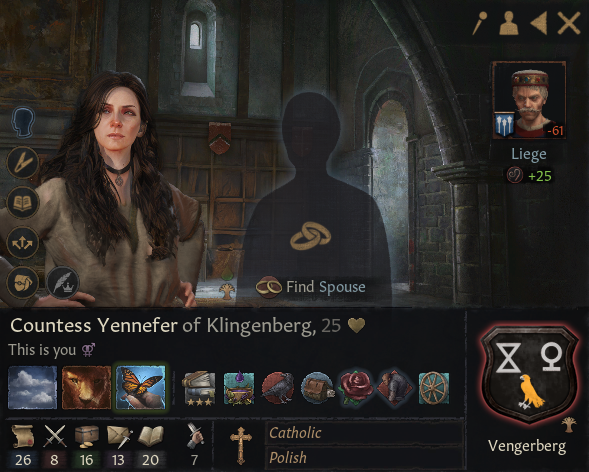The height and width of the screenshot is (472, 589).
Task: Click the pin character window icon
Action: (480, 23)
